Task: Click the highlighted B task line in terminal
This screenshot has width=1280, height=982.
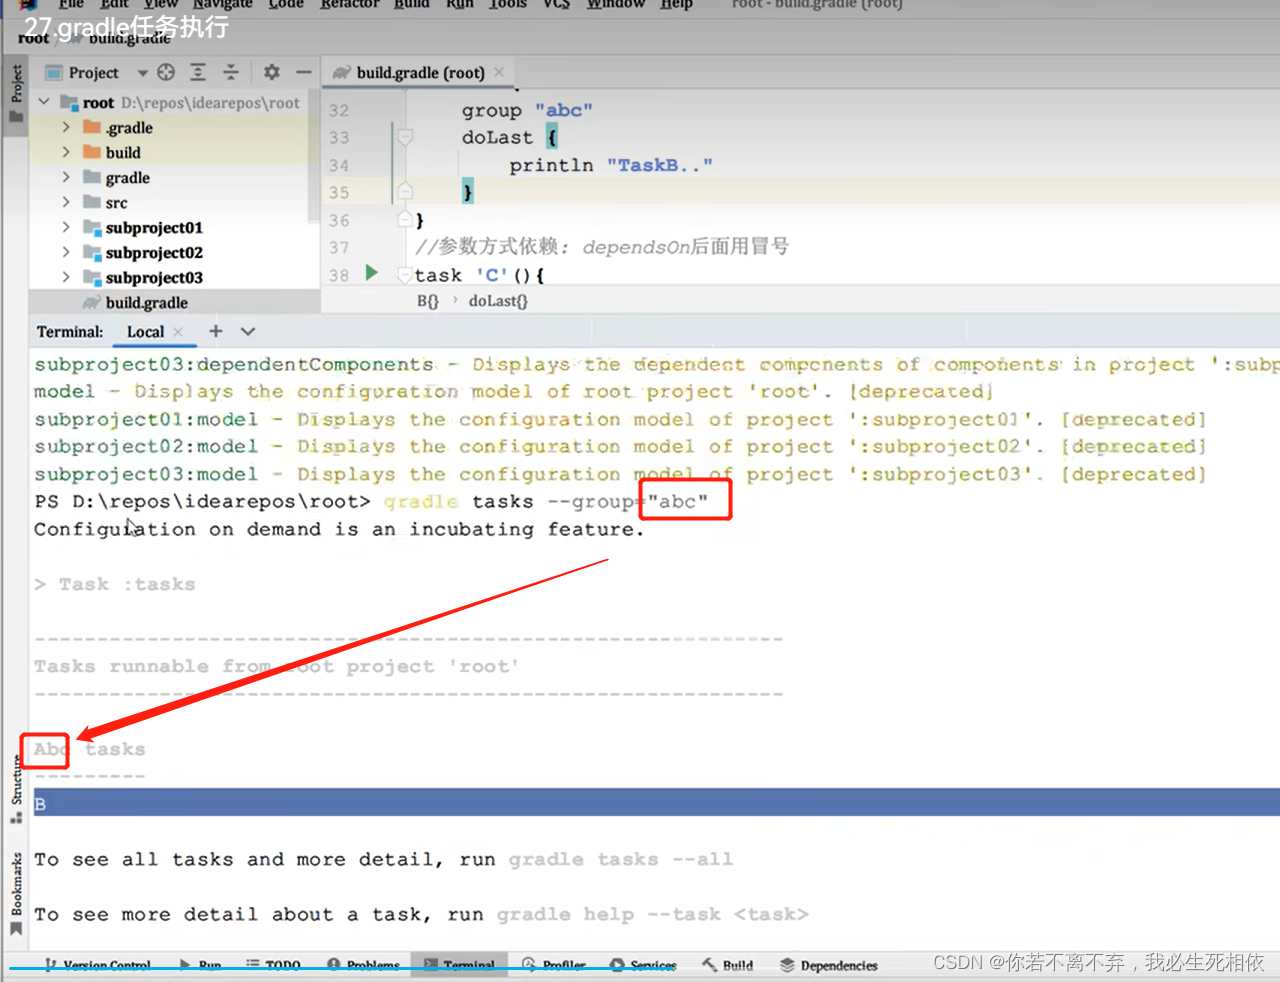Action: click(657, 803)
